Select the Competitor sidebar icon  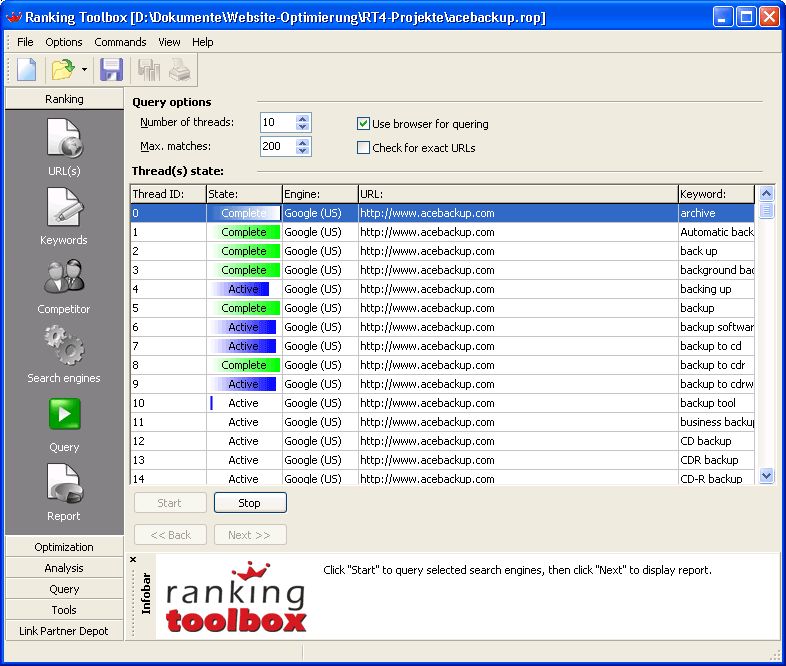(x=64, y=277)
